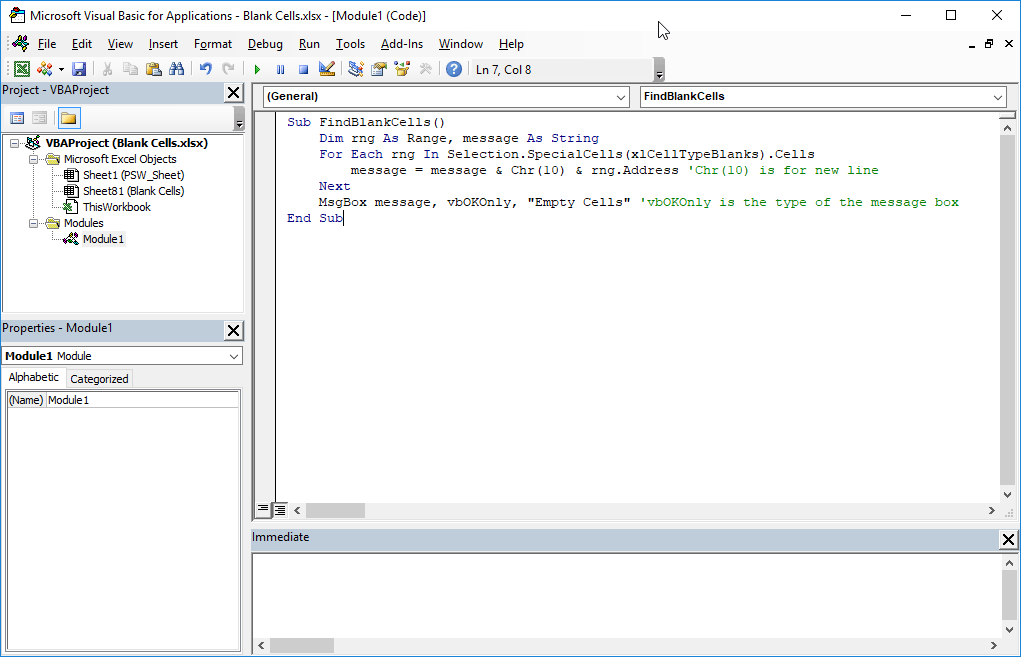Click the Immediate window horizontal scrollbar thumb
Image resolution: width=1021 pixels, height=657 pixels.
pyautogui.click(x=301, y=645)
